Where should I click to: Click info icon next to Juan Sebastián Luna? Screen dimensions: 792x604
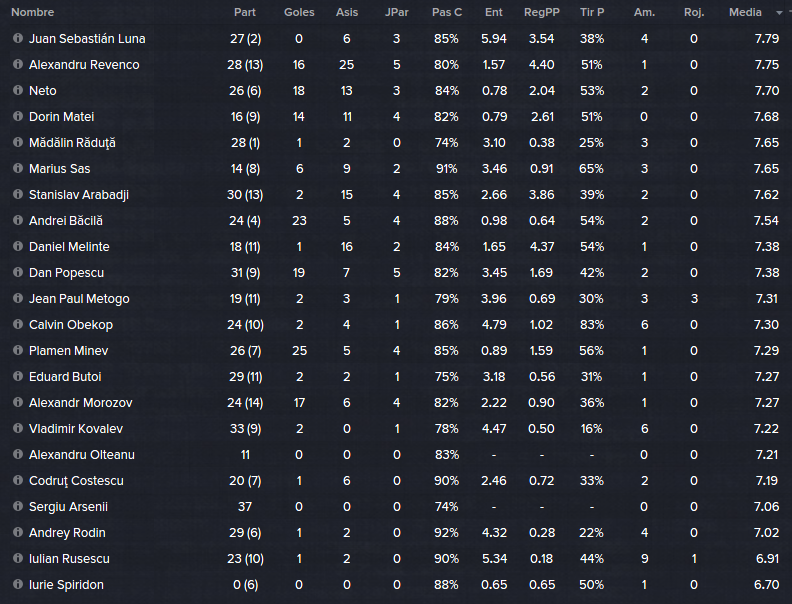click(x=18, y=39)
